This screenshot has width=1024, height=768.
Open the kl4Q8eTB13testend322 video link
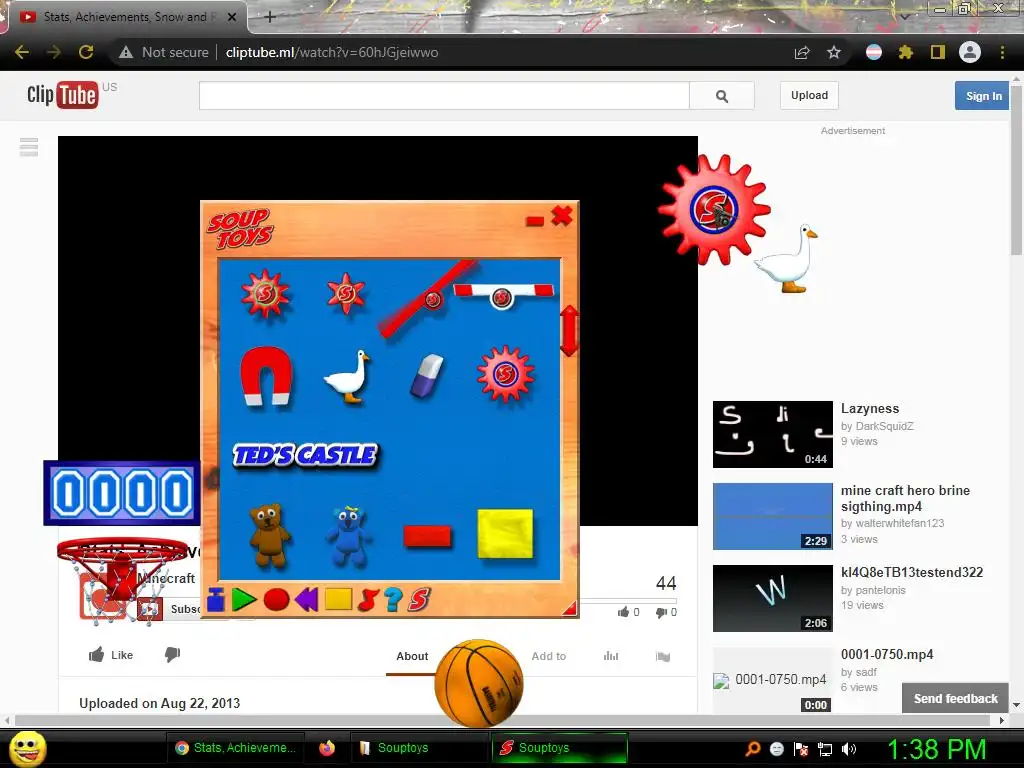(912, 573)
